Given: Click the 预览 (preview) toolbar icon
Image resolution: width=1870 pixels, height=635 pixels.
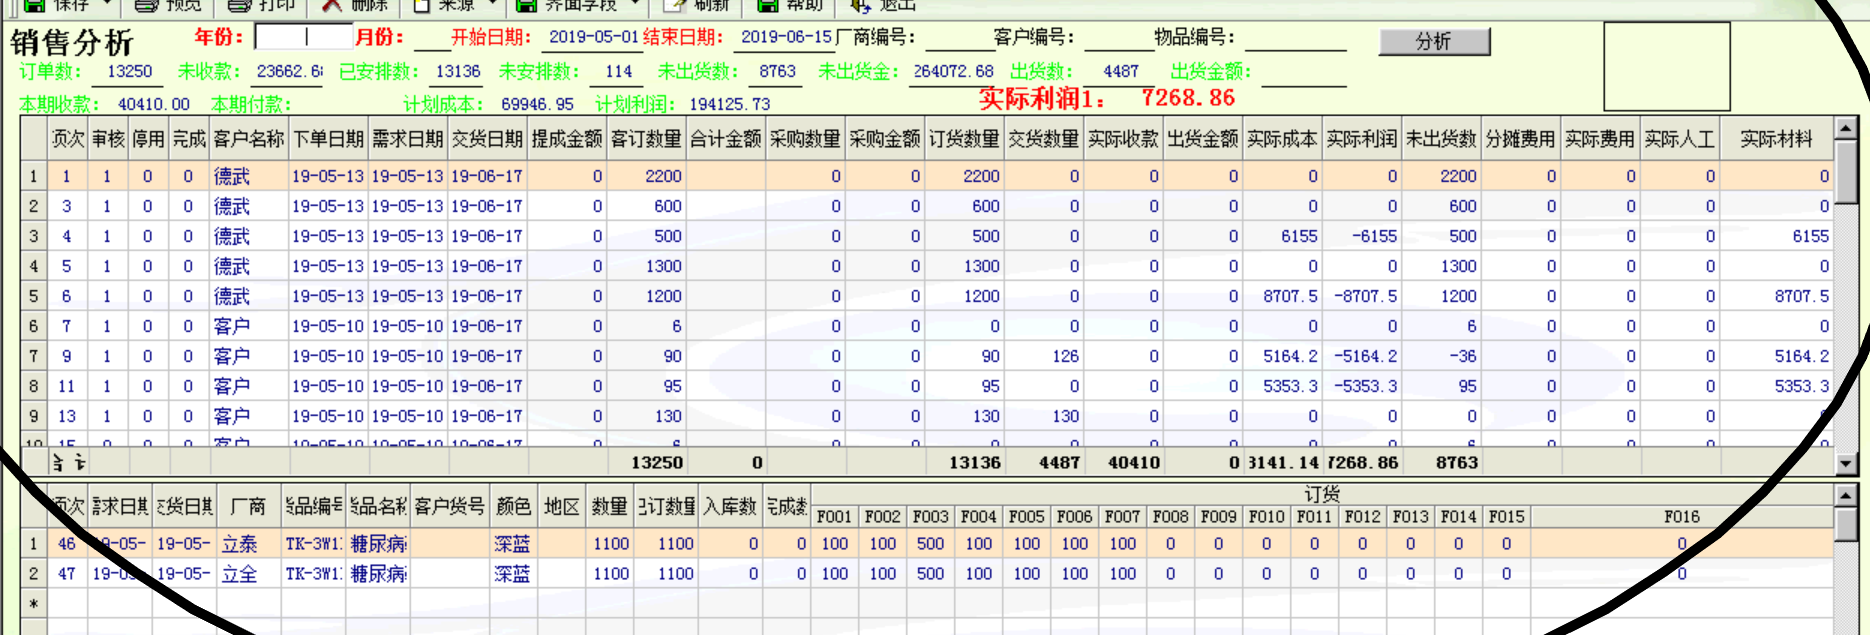Looking at the screenshot, I should [x=147, y=5].
